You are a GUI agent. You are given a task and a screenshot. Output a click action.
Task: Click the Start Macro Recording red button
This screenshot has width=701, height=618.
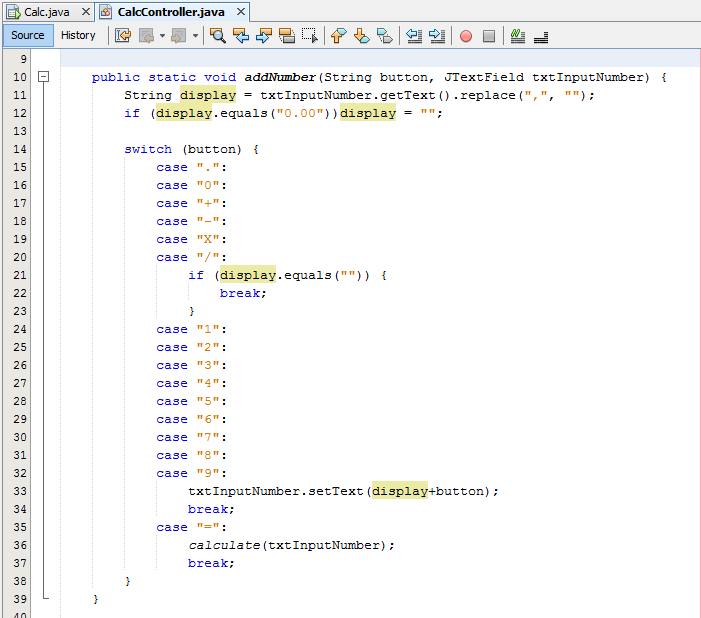click(466, 36)
